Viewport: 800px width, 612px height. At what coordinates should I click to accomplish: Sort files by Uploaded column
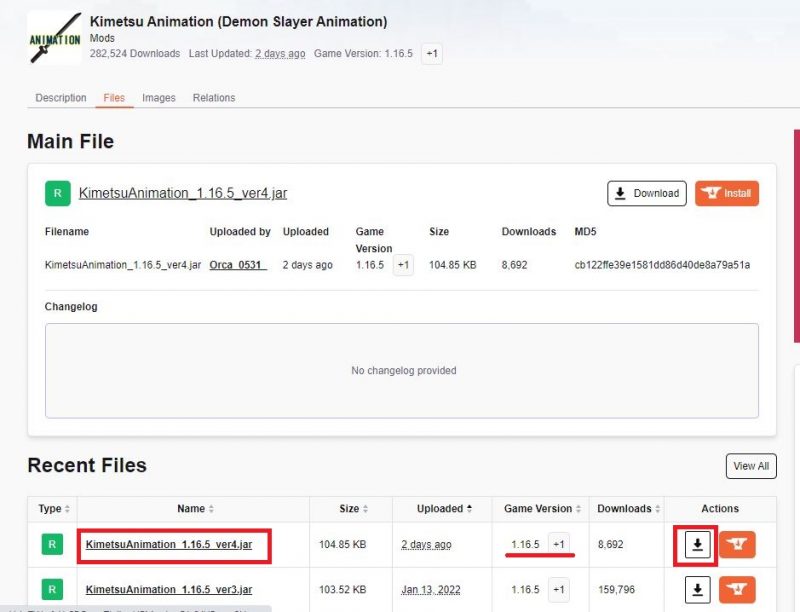click(x=445, y=509)
